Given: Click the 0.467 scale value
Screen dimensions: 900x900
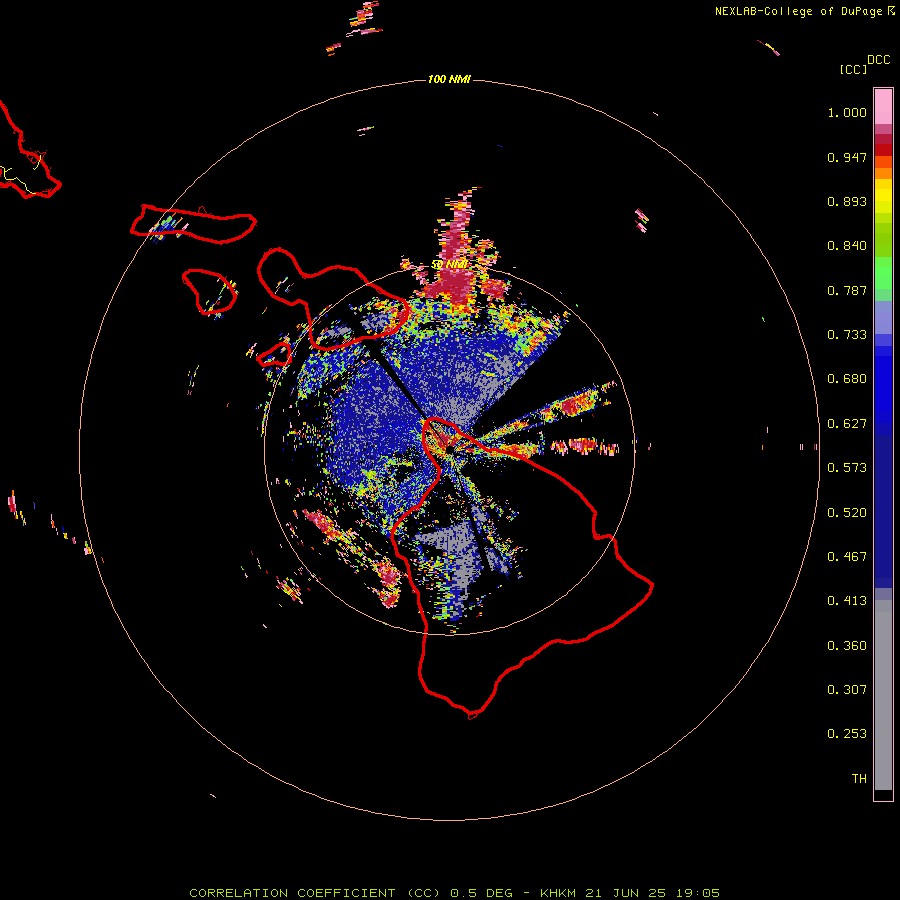Looking at the screenshot, I should pyautogui.click(x=847, y=557).
